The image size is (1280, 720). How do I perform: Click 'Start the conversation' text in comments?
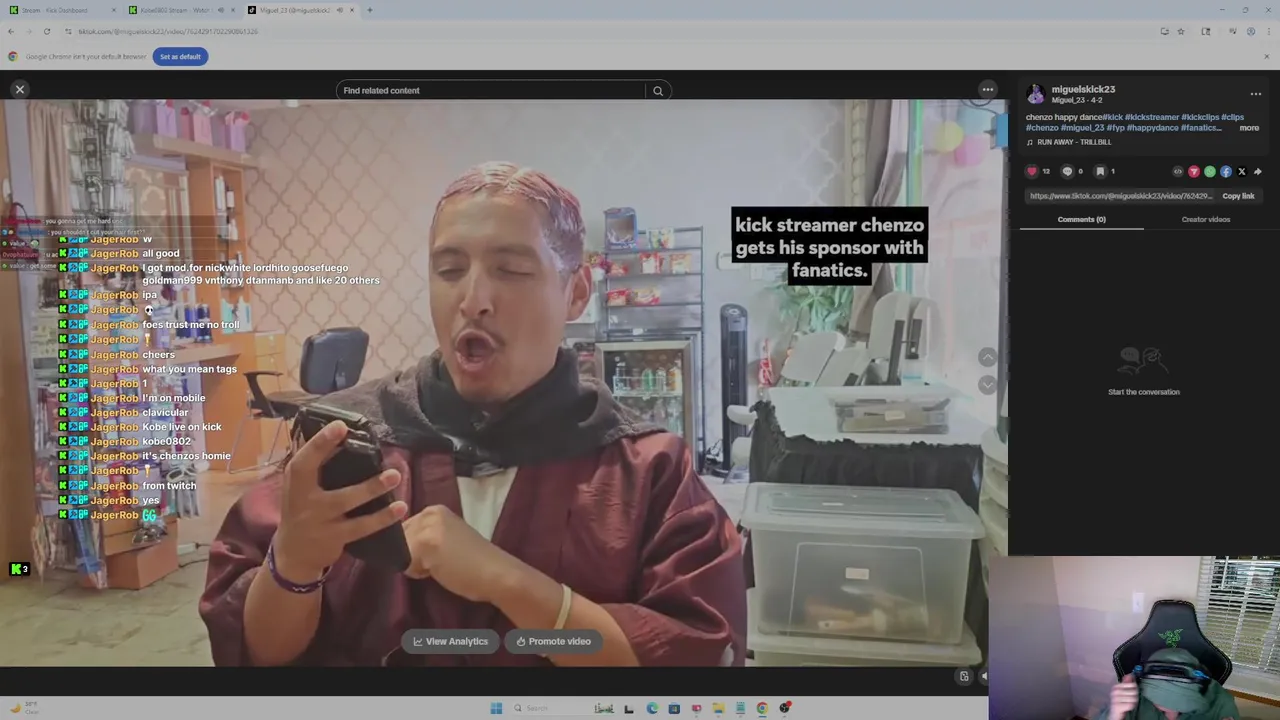[x=1144, y=392]
